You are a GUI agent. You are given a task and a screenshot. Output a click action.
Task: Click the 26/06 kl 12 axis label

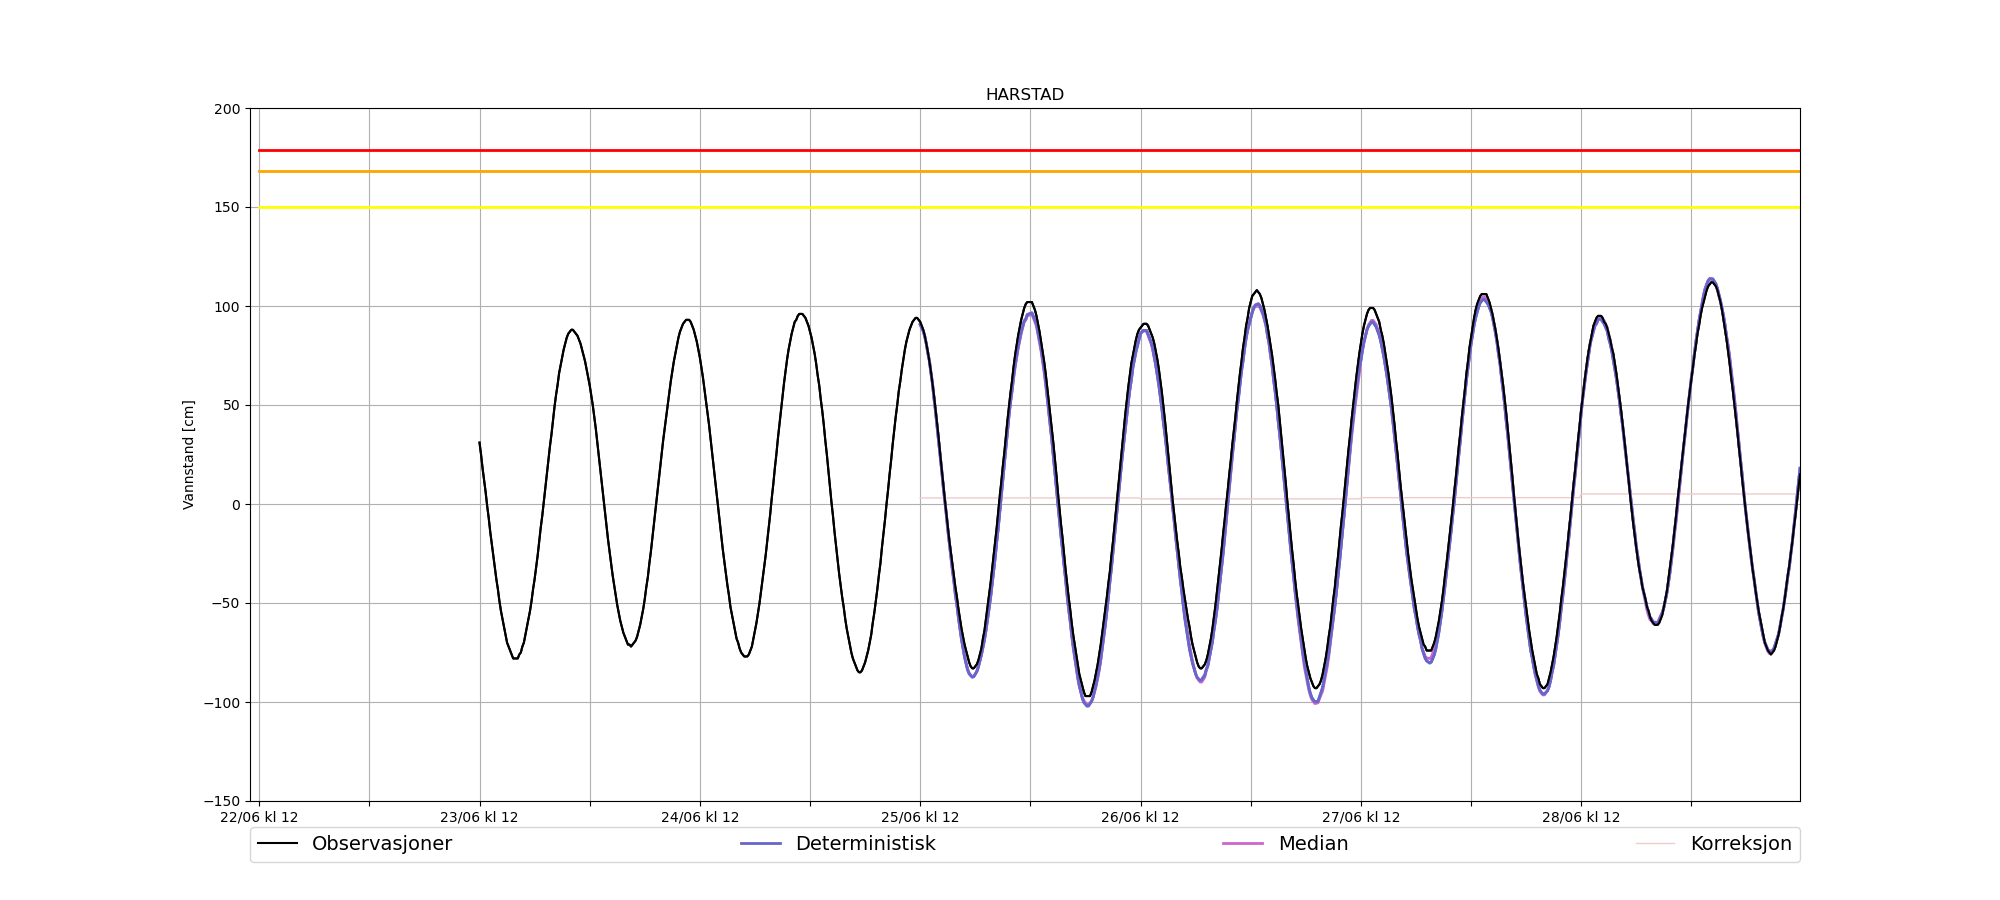pos(1140,818)
